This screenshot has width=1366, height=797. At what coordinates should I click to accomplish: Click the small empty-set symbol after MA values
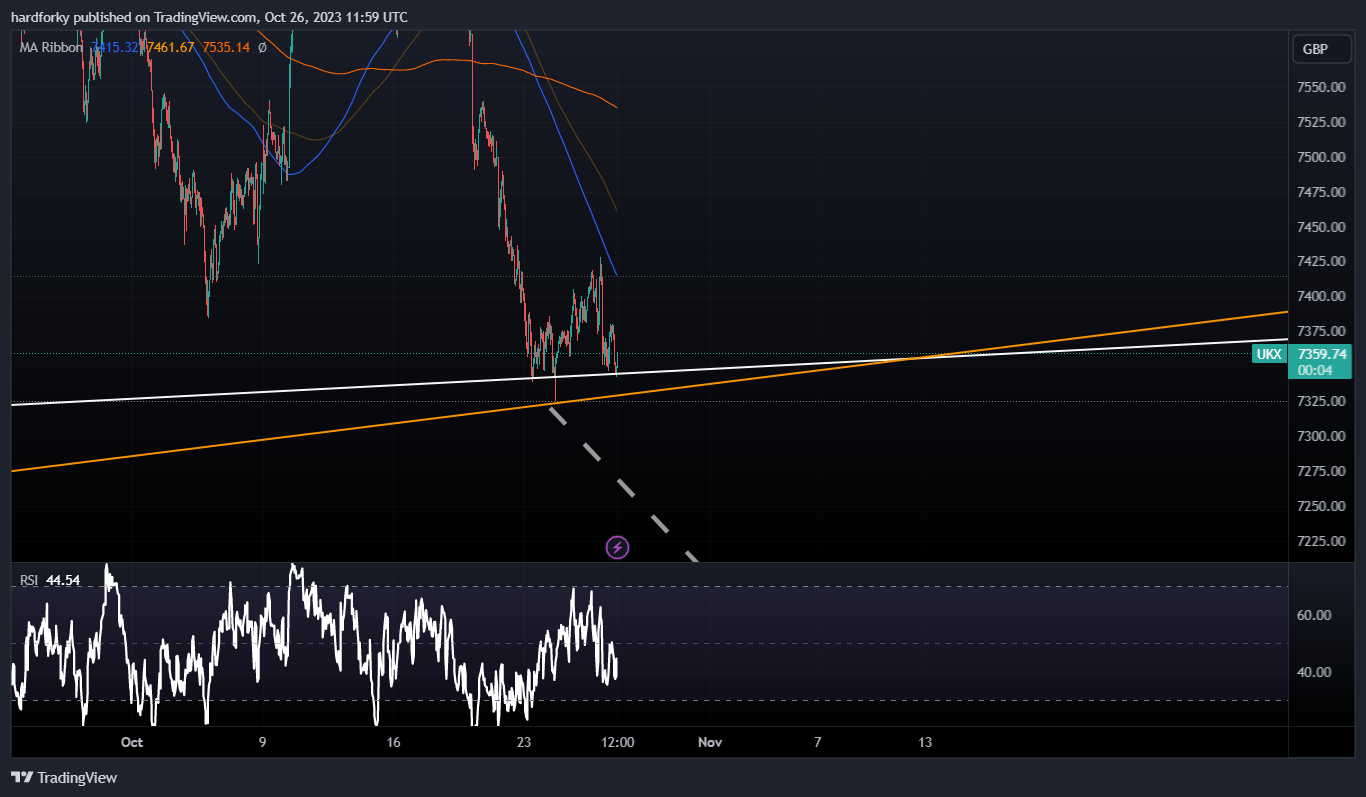point(262,47)
